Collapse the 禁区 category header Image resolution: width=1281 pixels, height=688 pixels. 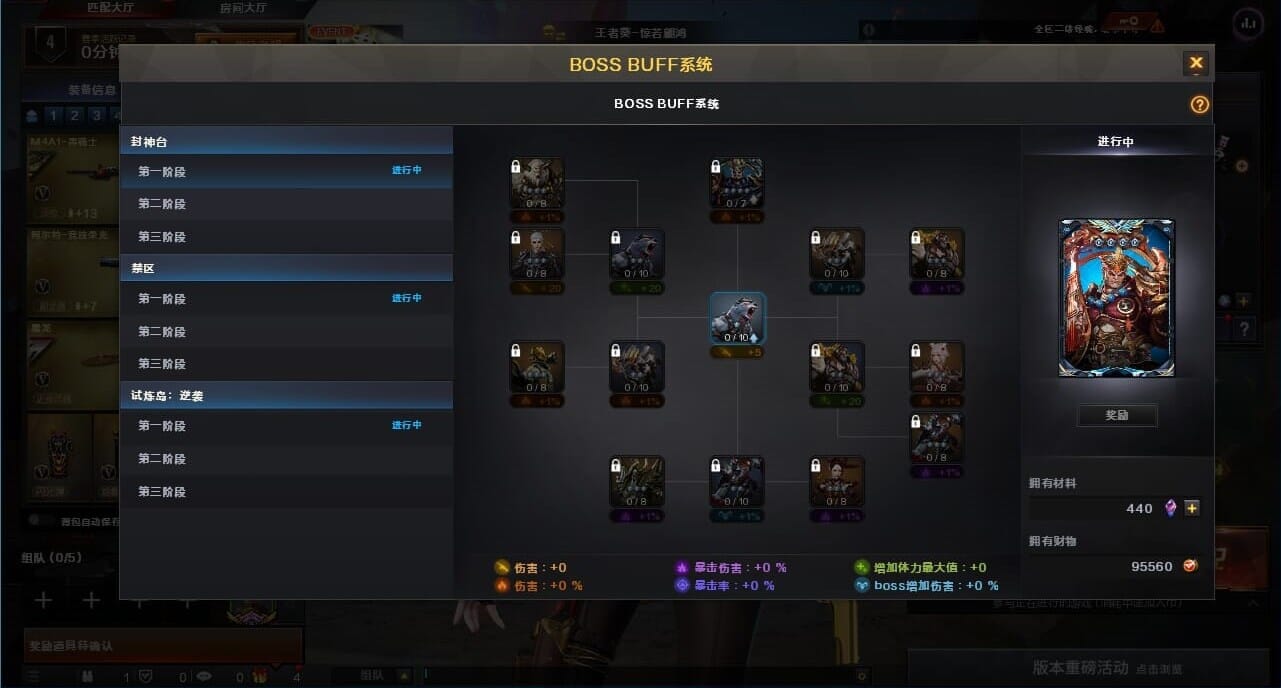click(x=286, y=268)
